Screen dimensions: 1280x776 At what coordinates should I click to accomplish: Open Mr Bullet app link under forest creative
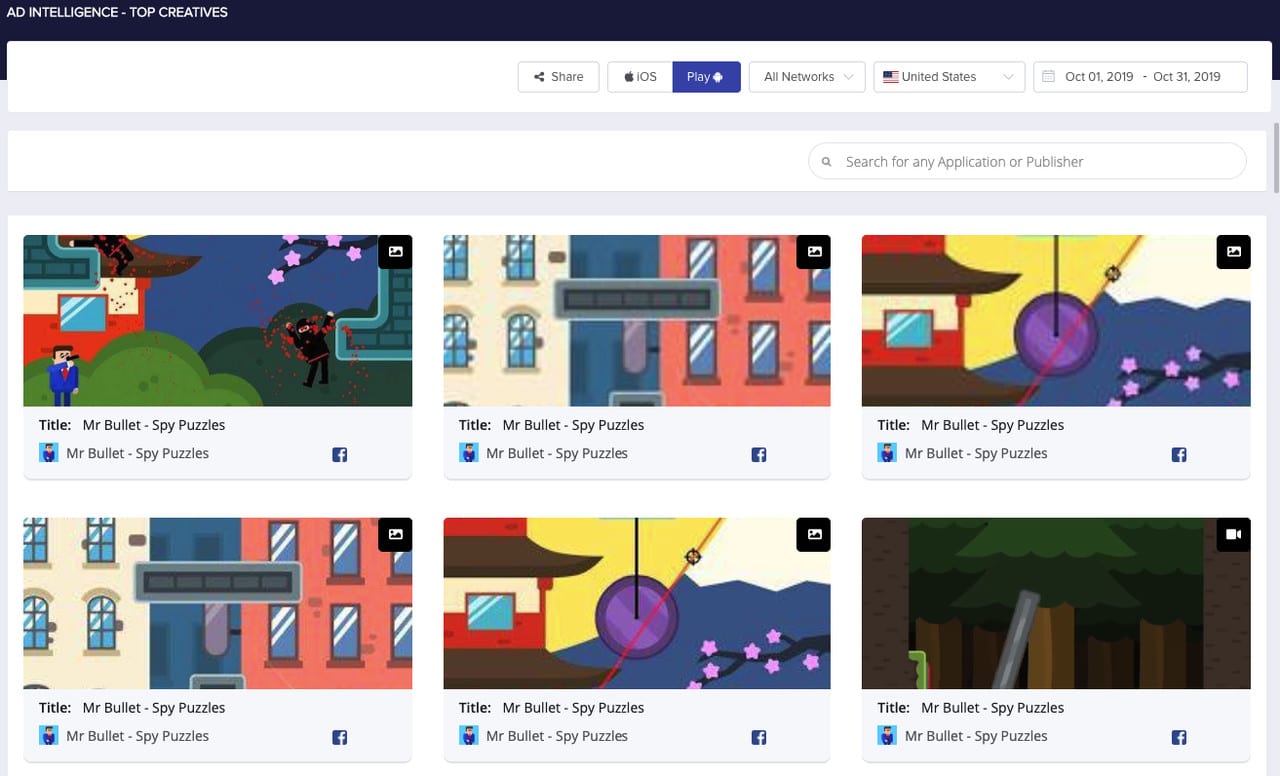(x=976, y=736)
